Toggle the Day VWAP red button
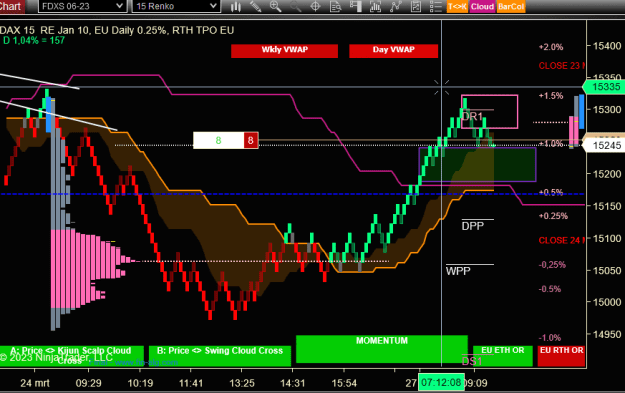This screenshot has height=393, width=625. [393, 51]
